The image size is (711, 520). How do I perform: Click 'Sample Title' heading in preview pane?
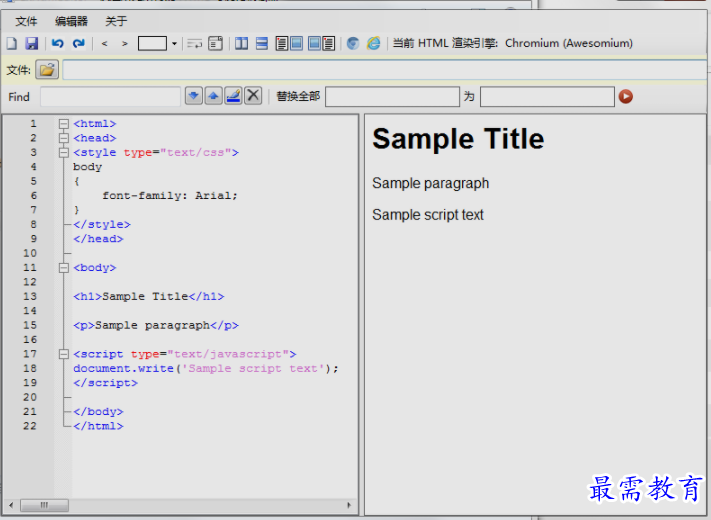pyautogui.click(x=458, y=139)
